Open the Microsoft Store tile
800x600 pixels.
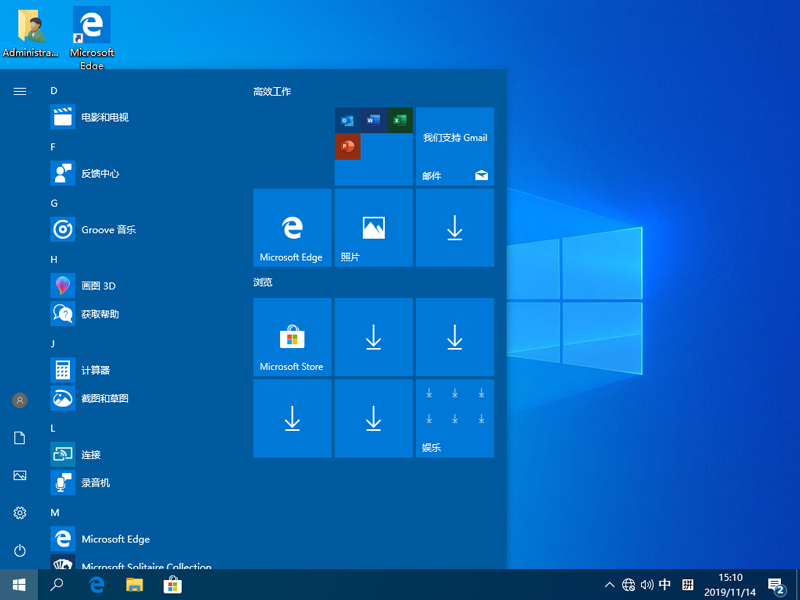point(292,336)
